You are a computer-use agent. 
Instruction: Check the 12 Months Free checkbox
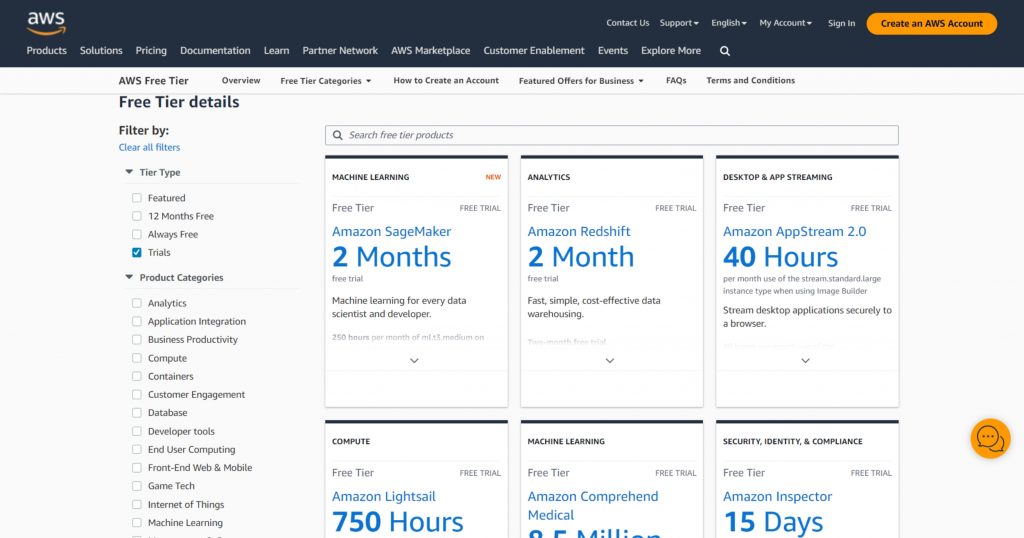[136, 216]
